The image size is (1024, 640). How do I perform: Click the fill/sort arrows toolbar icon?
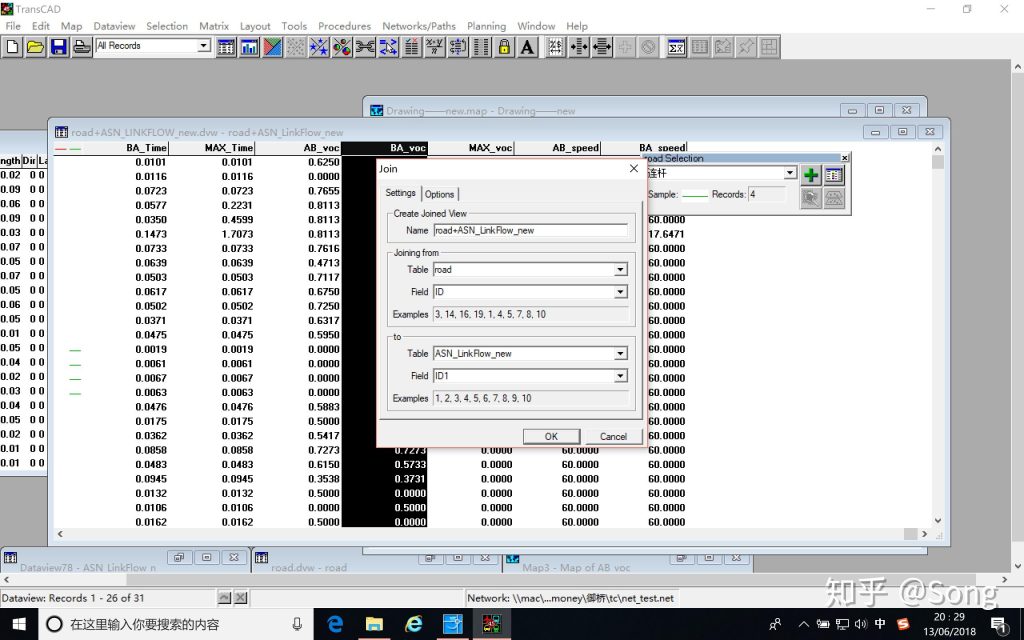click(x=458, y=47)
